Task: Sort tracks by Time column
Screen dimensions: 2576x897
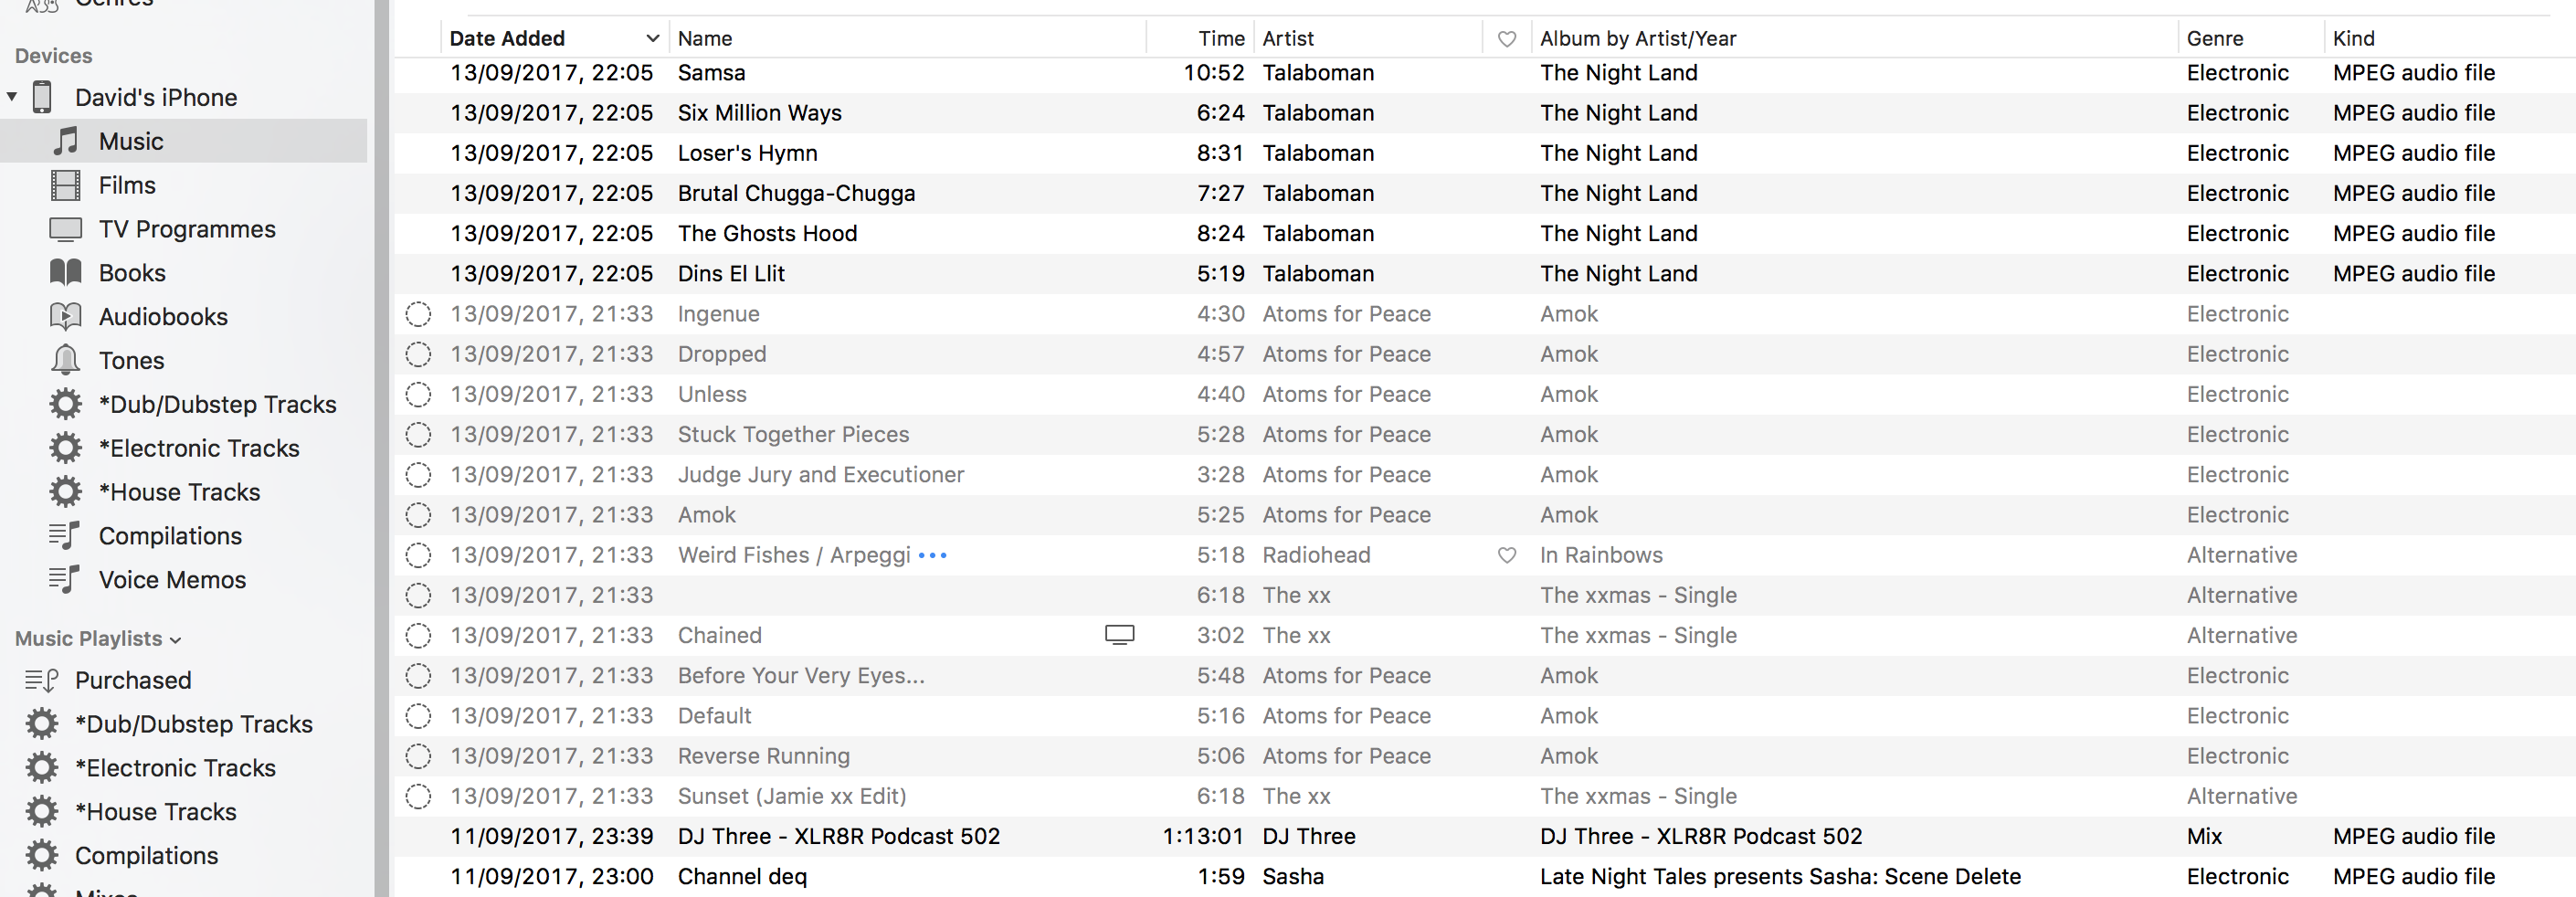Action: coord(1221,38)
